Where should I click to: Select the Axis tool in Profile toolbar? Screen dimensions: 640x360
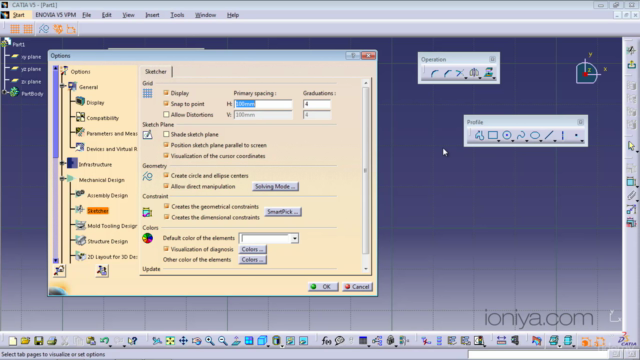tap(563, 136)
